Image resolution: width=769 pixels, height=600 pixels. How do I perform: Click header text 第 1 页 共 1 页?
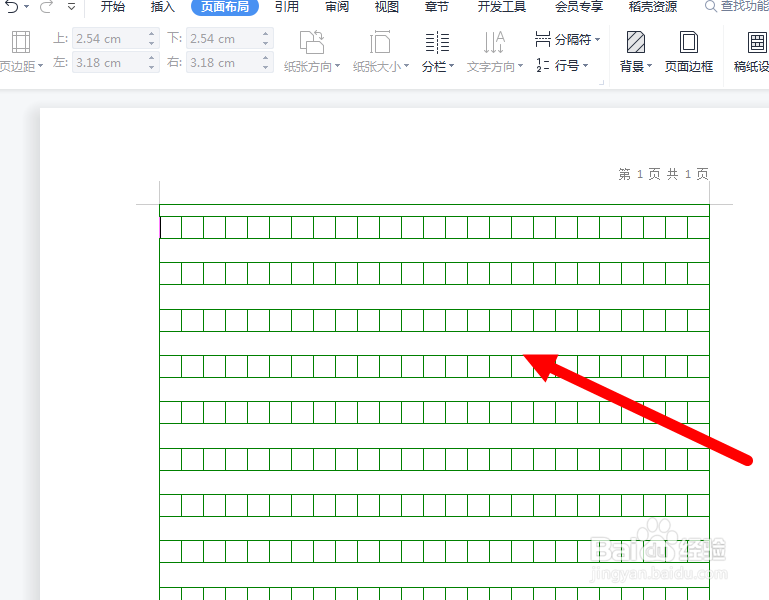tap(663, 174)
